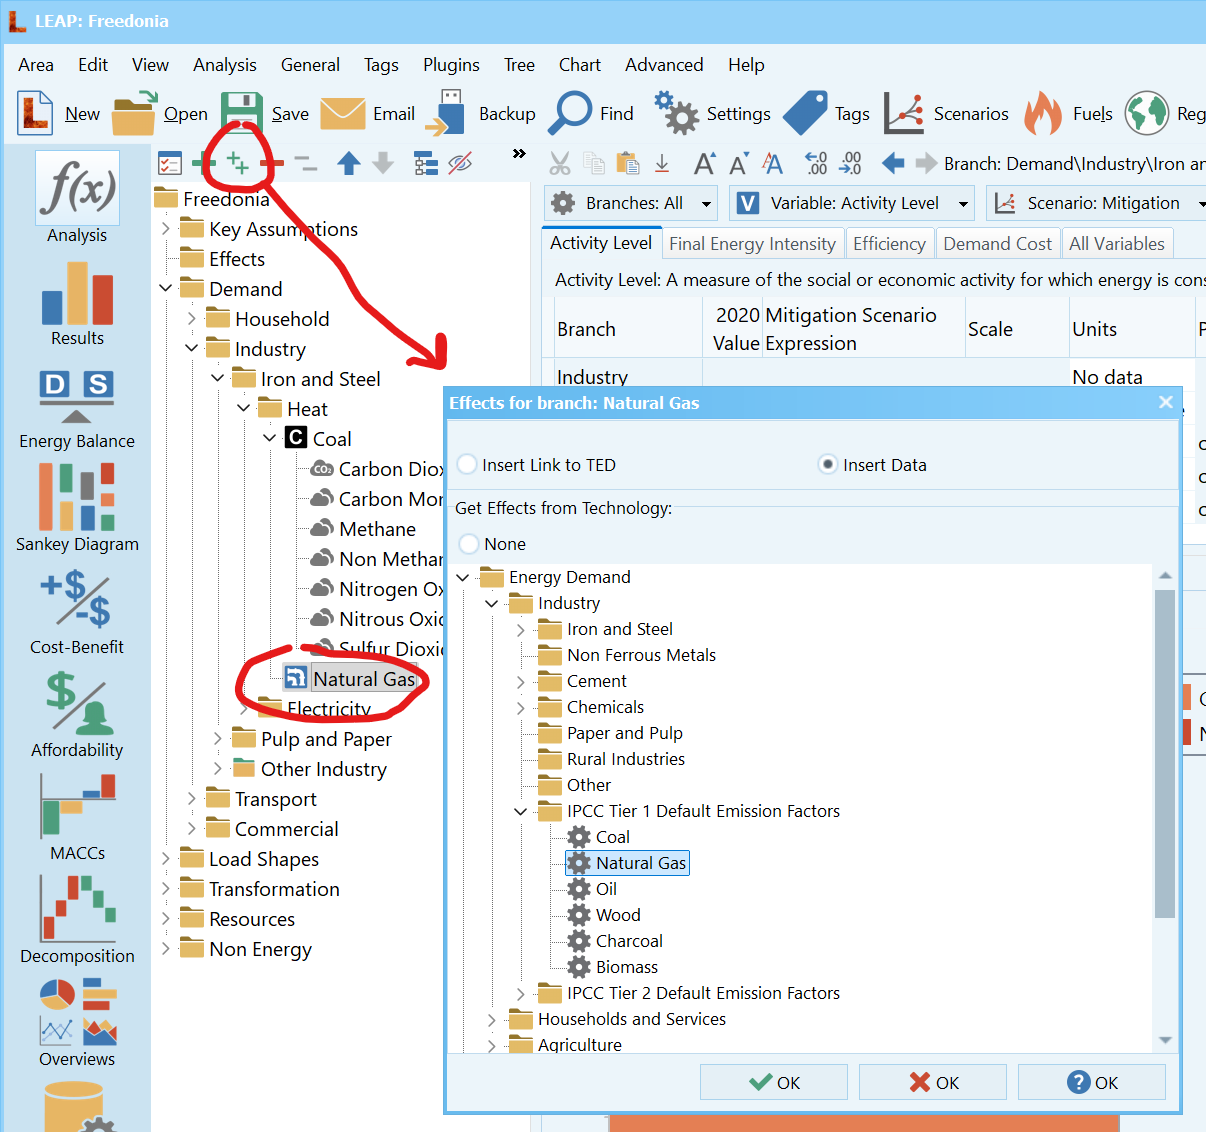Select Natural Gas technology in effects list
This screenshot has height=1132, width=1206.
[628, 863]
